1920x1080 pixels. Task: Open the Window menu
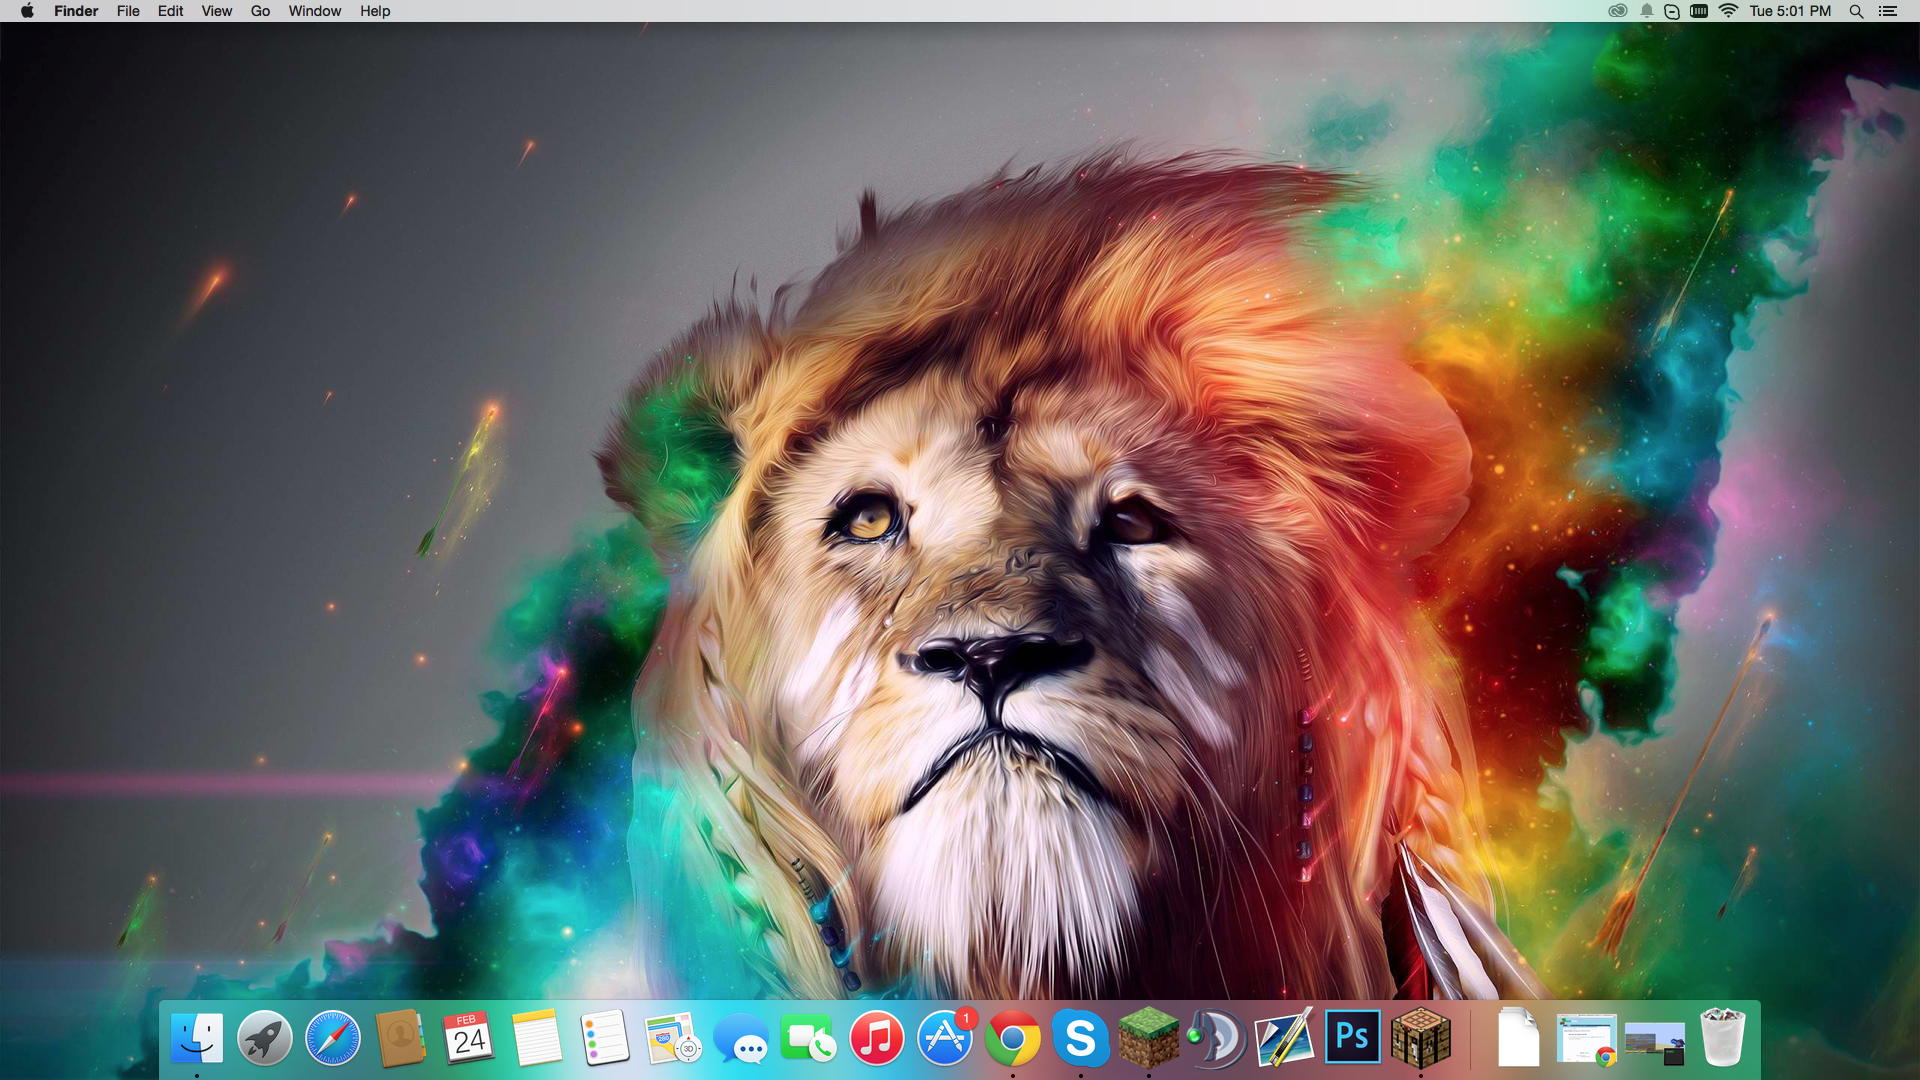(x=315, y=11)
